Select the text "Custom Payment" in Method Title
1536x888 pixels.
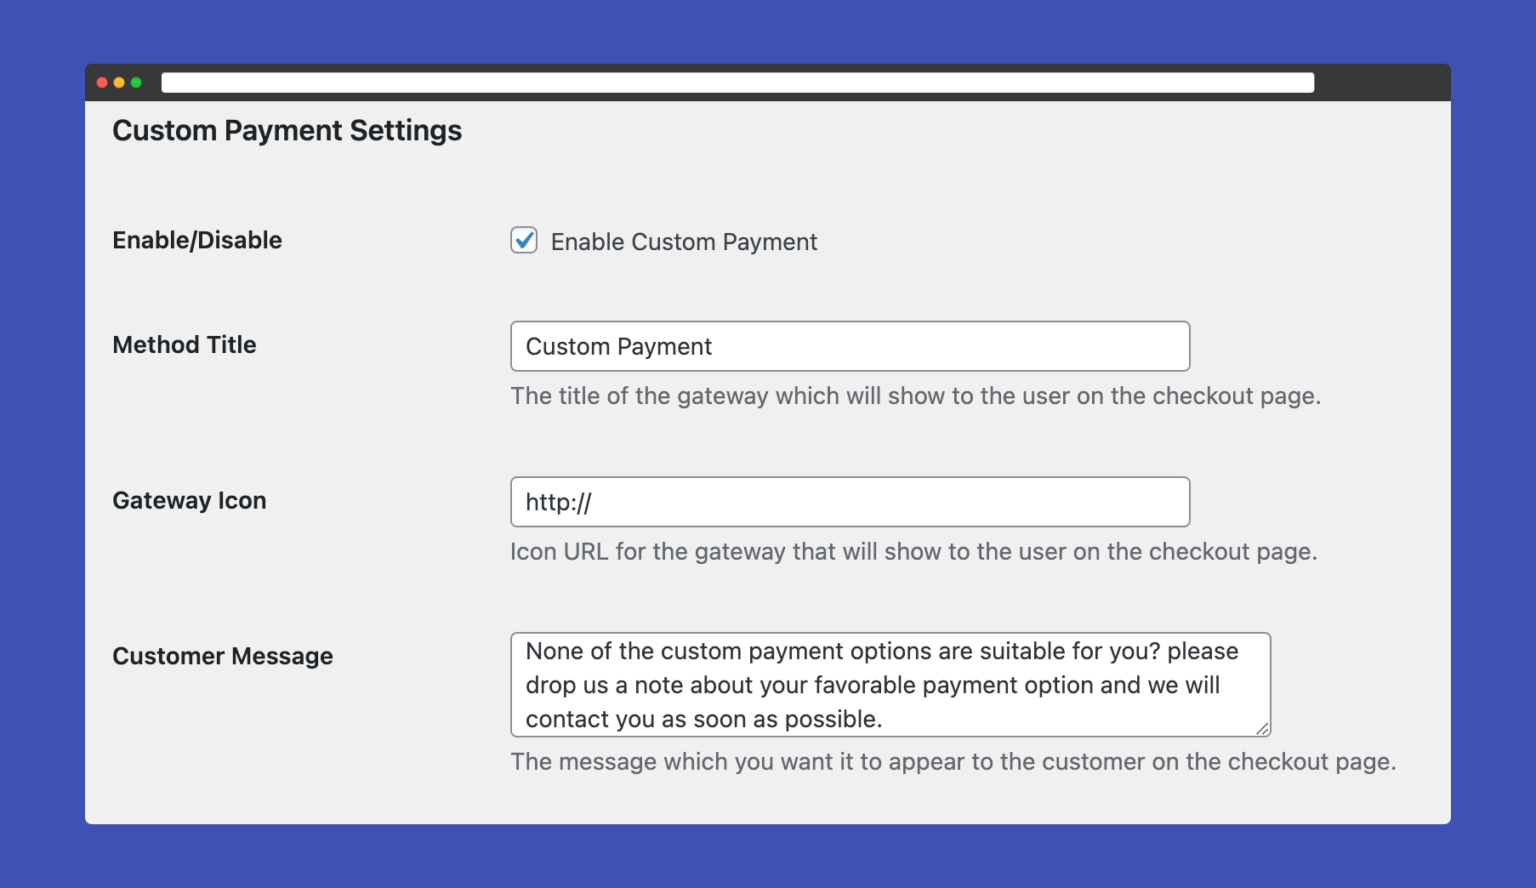[x=618, y=346]
